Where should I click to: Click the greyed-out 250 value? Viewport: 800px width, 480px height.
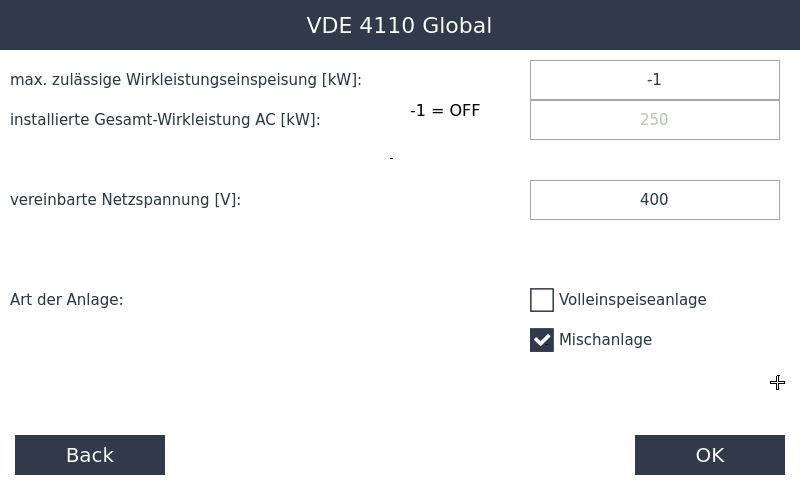coord(654,120)
